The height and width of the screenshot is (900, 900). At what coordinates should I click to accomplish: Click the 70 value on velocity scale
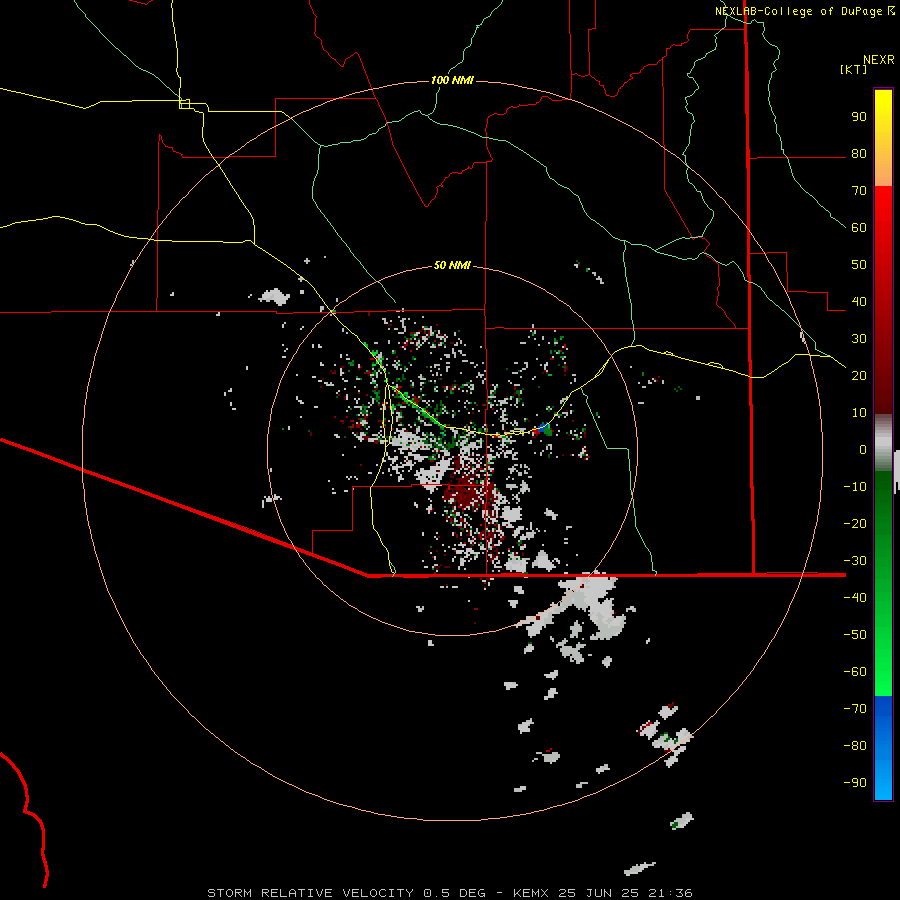[859, 191]
